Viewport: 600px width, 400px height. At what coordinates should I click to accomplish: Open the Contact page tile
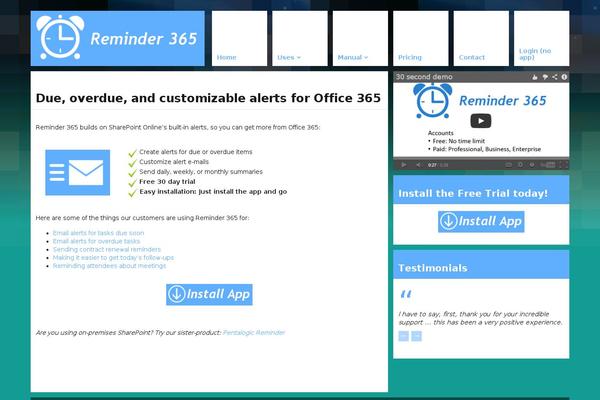click(x=481, y=38)
